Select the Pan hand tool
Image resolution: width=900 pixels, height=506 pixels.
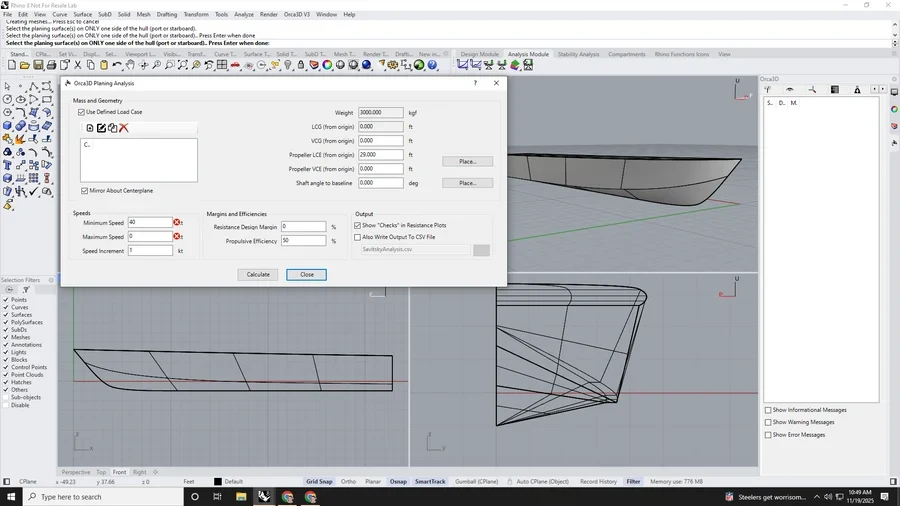[x=130, y=65]
